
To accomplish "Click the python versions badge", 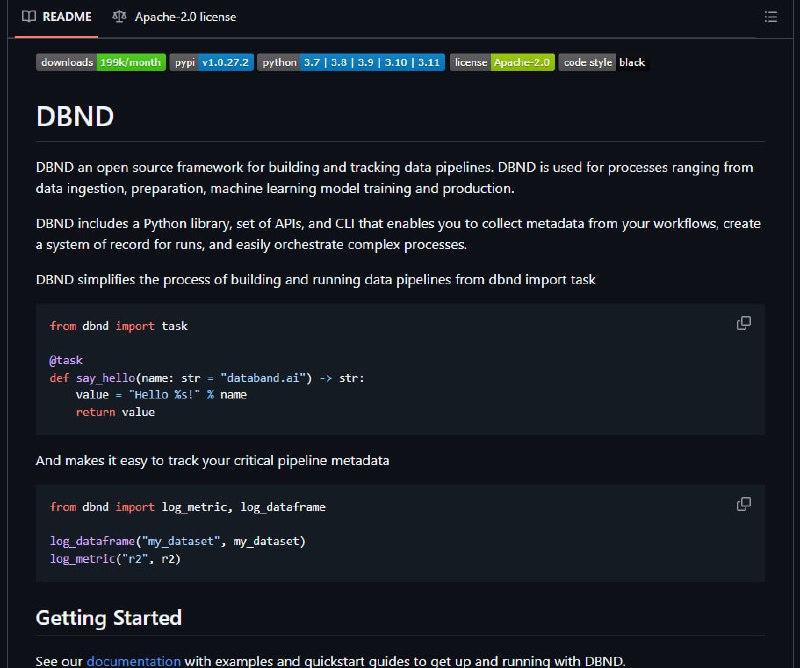I will 351,62.
